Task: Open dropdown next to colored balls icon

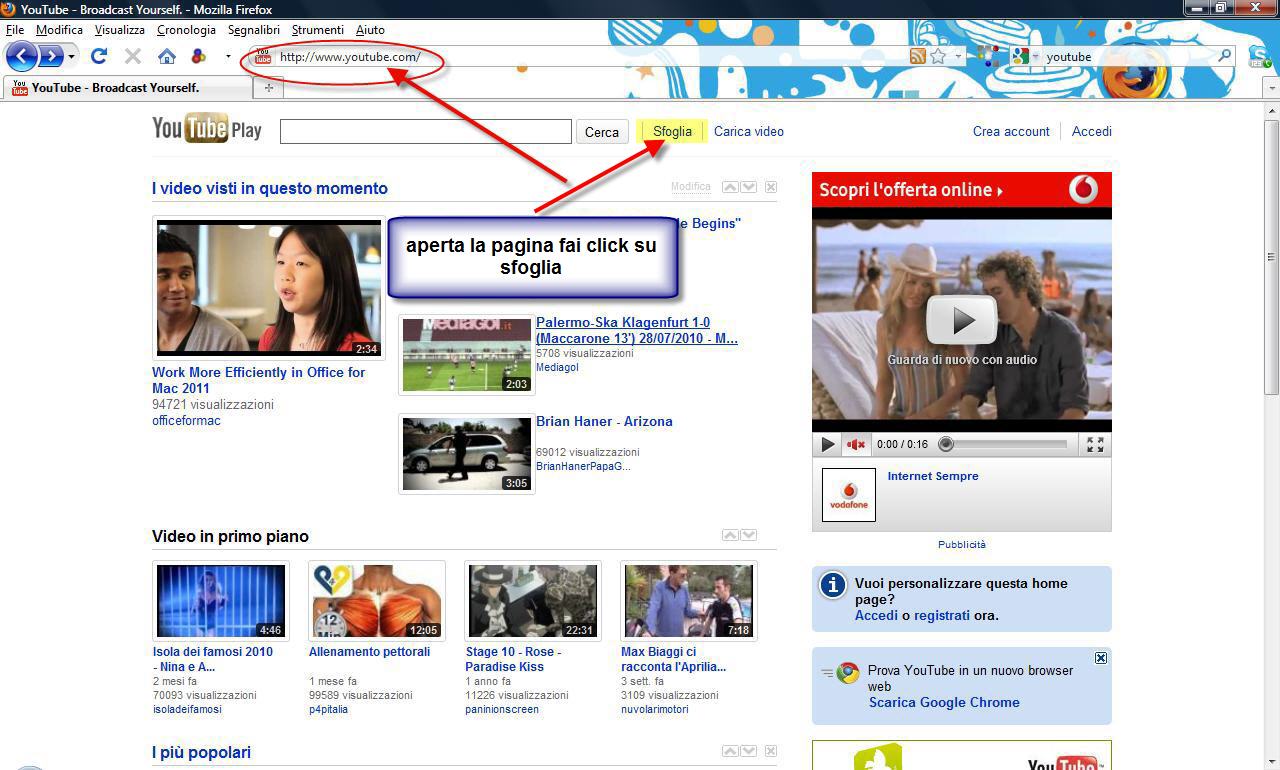Action: [228, 56]
